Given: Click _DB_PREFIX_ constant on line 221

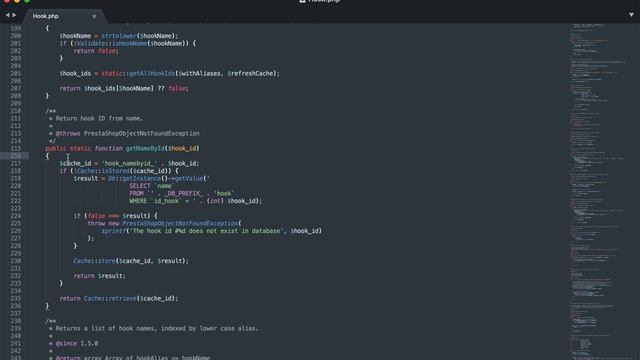Looking at the screenshot, I should point(183,193).
